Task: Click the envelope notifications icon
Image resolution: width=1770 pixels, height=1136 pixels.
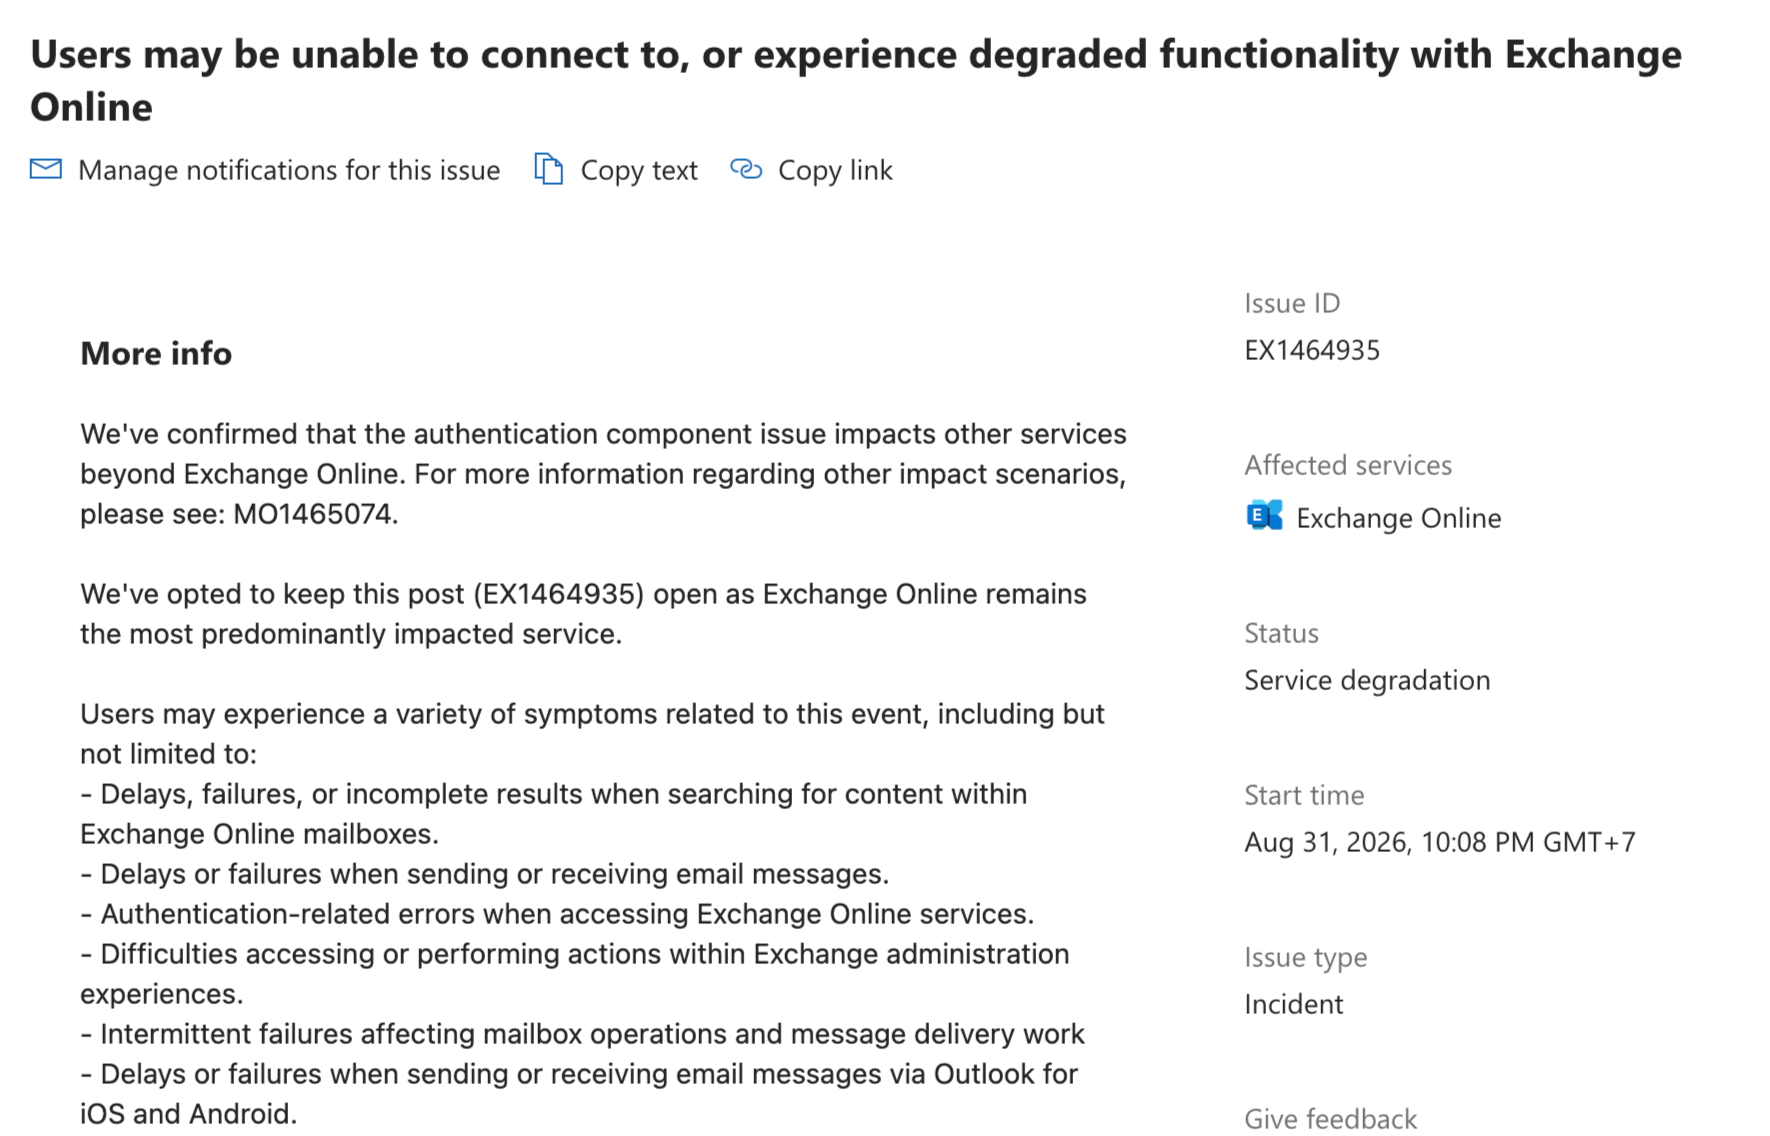Action: (46, 169)
